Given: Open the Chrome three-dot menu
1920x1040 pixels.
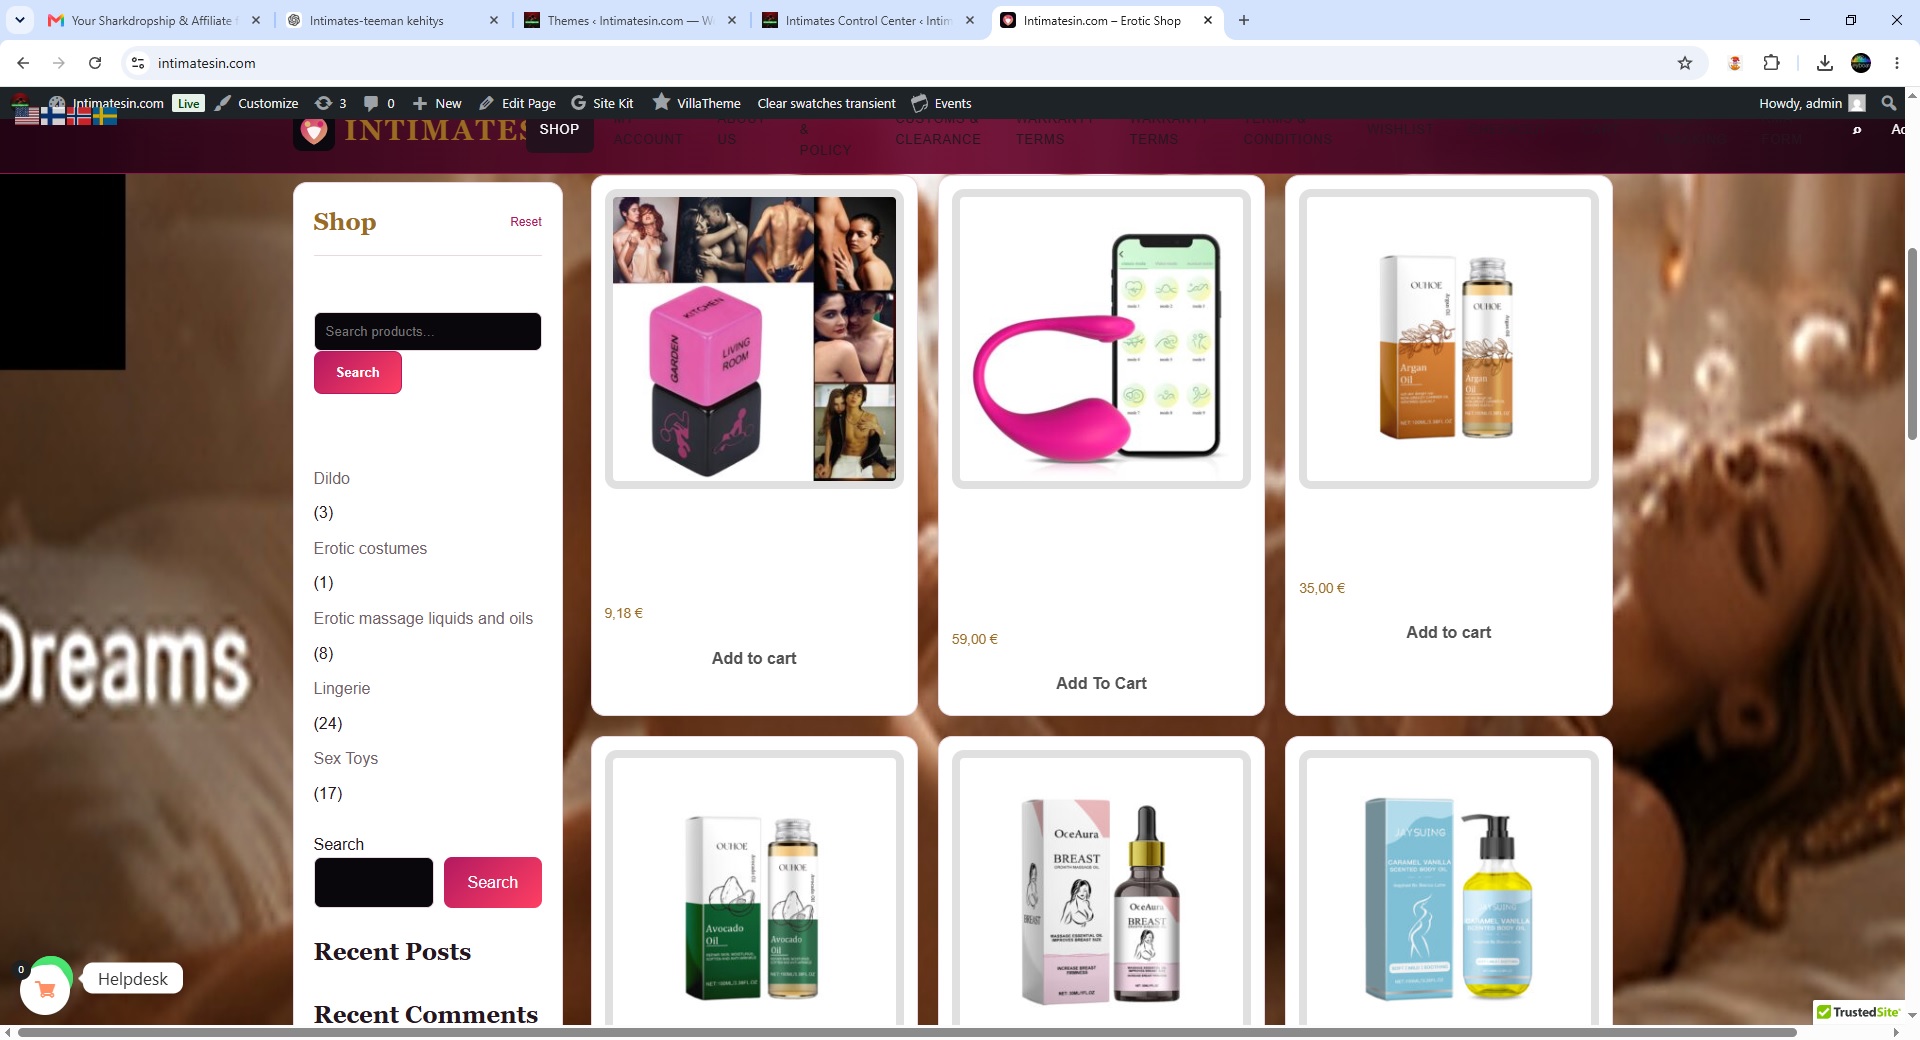Looking at the screenshot, I should [1897, 63].
